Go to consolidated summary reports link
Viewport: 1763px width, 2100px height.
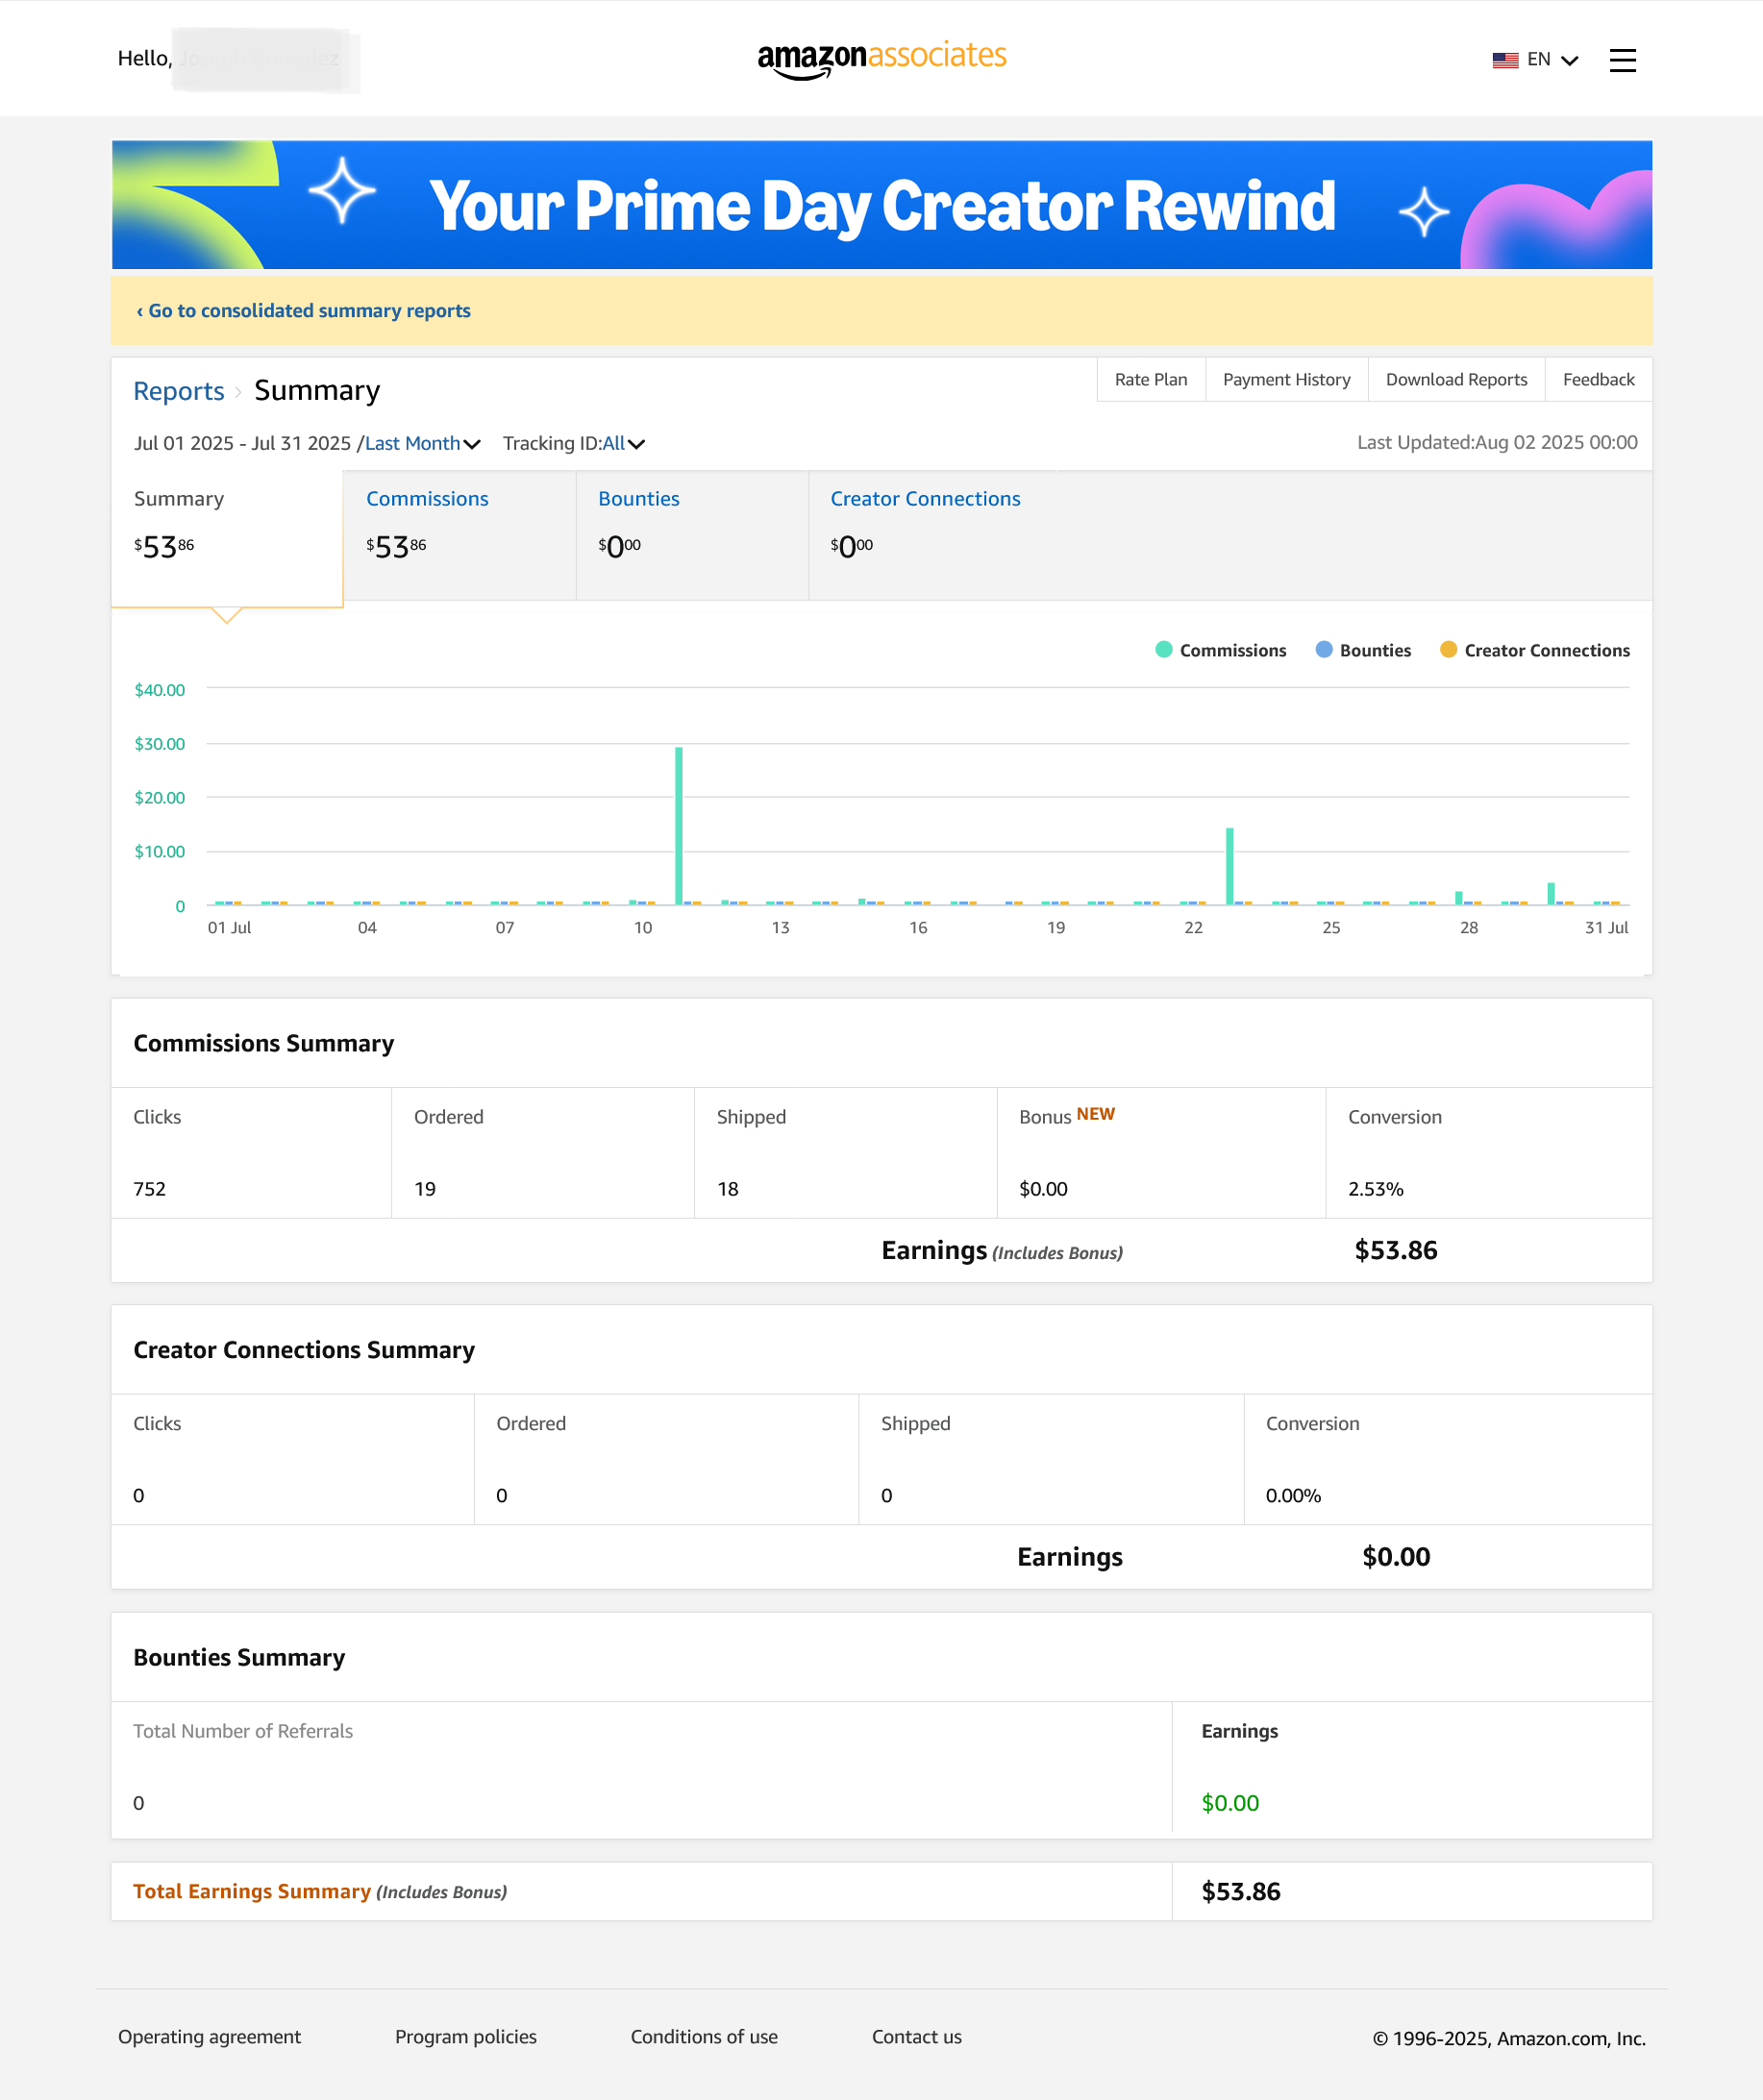(x=303, y=311)
